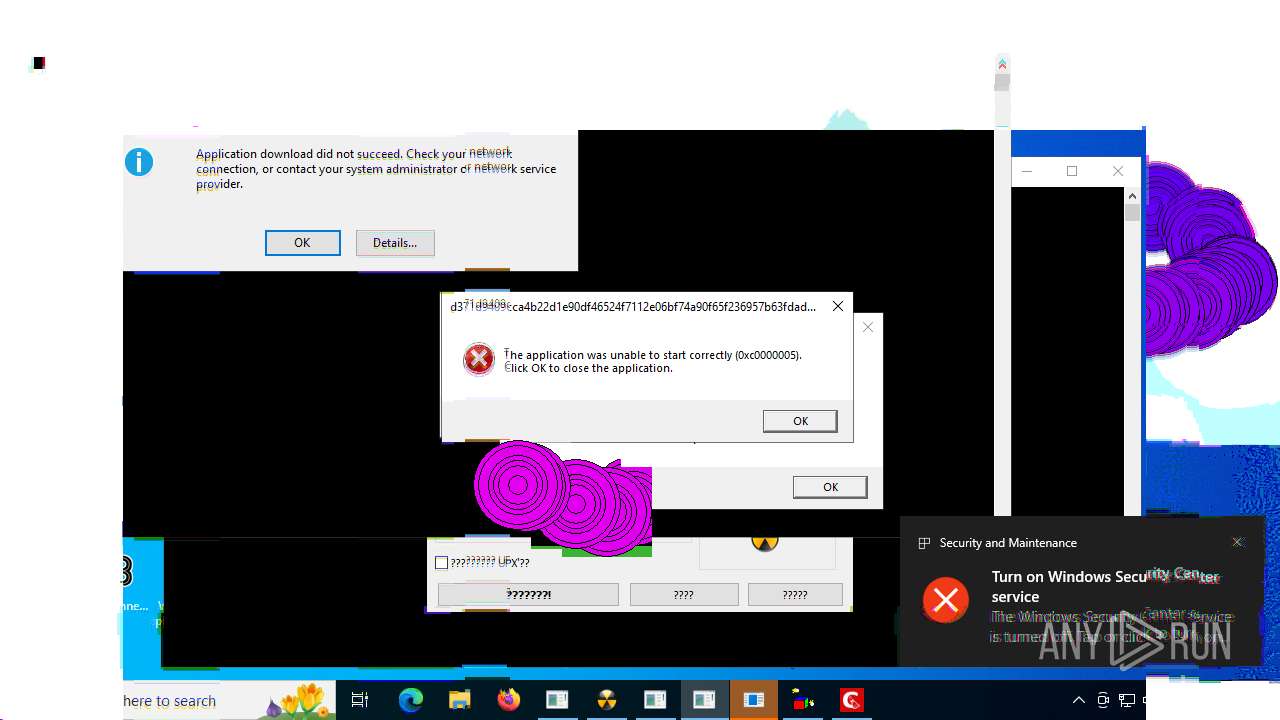Viewport: 1280px width, 720px height.
Task: Launch Microsoft Edge from the taskbar
Action: tap(410, 701)
